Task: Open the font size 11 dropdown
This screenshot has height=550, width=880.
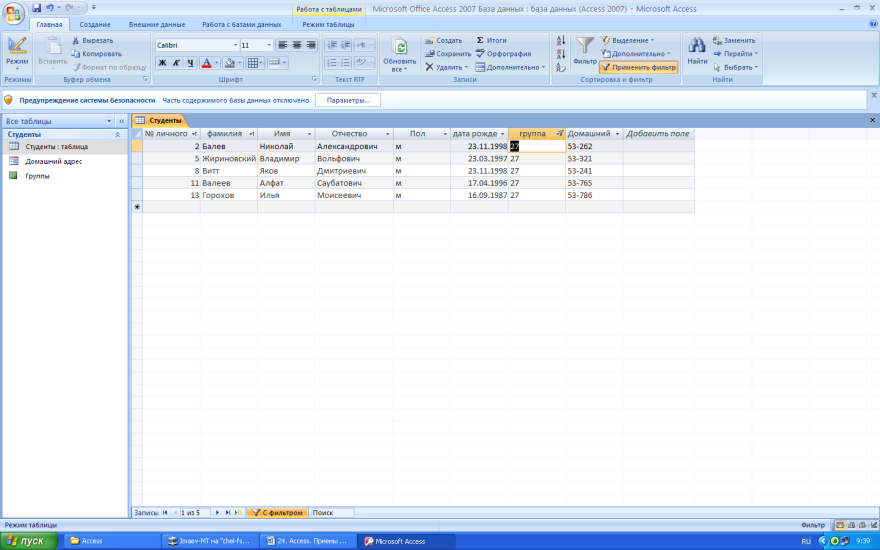Action: point(269,45)
